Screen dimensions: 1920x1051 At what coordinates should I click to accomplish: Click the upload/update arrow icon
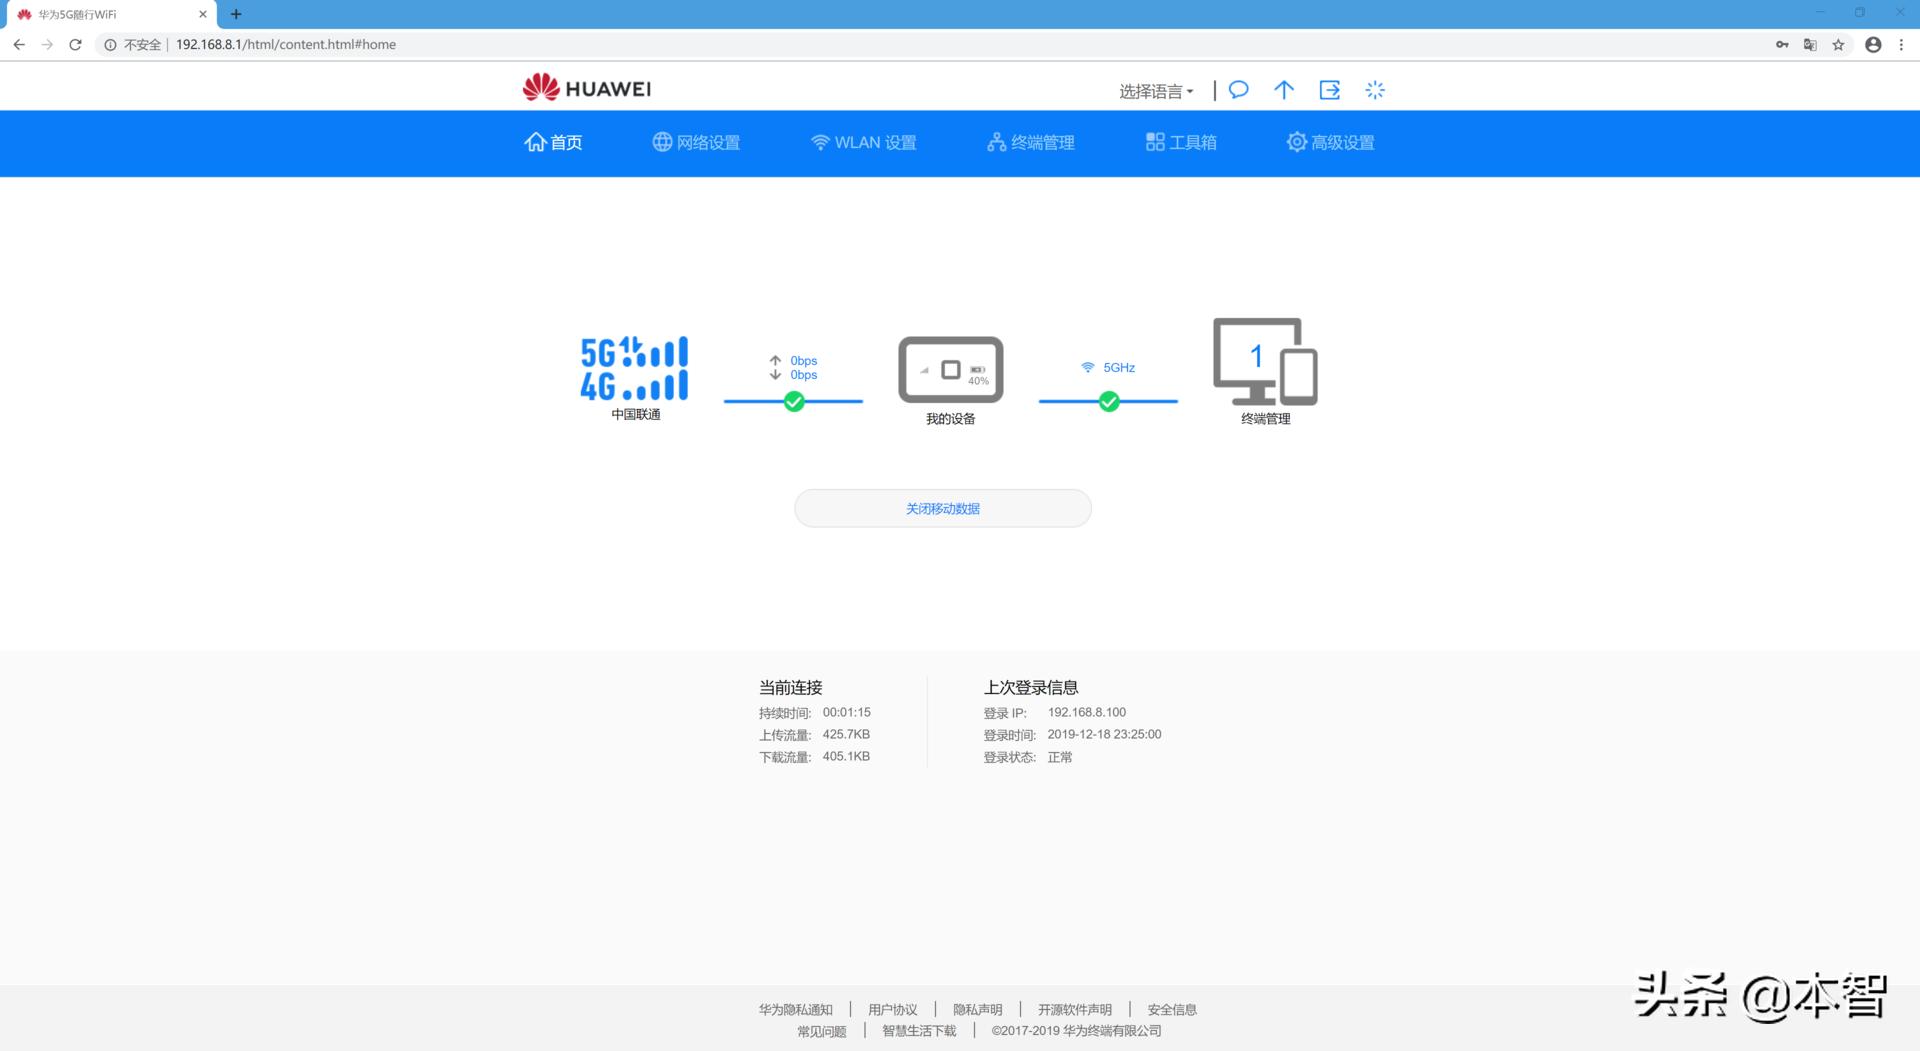coord(1284,90)
